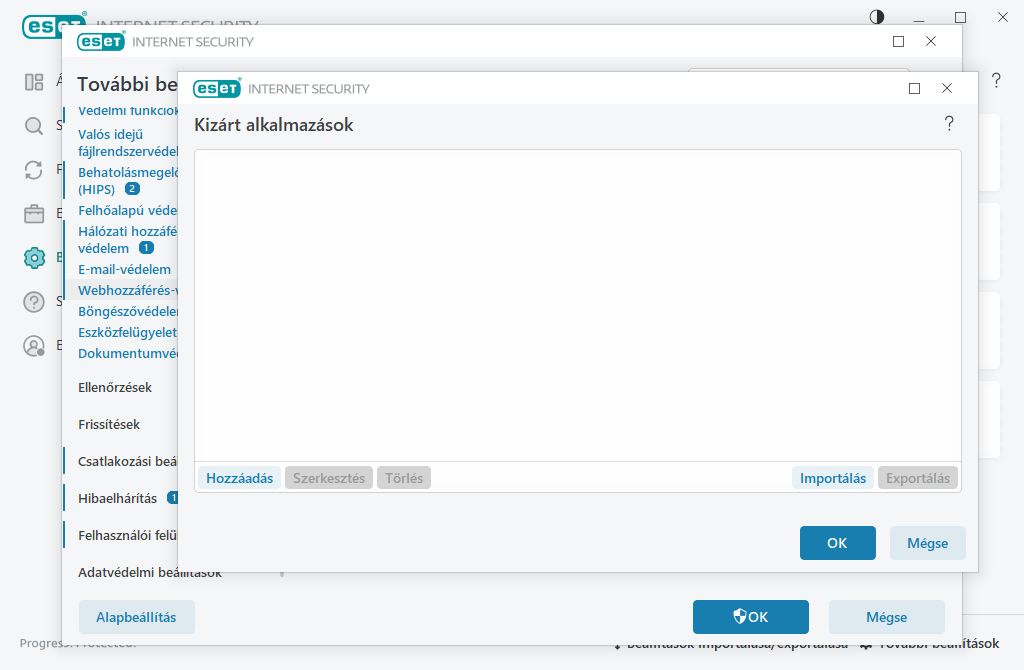Open the Felhasználói felület section

coord(128,535)
